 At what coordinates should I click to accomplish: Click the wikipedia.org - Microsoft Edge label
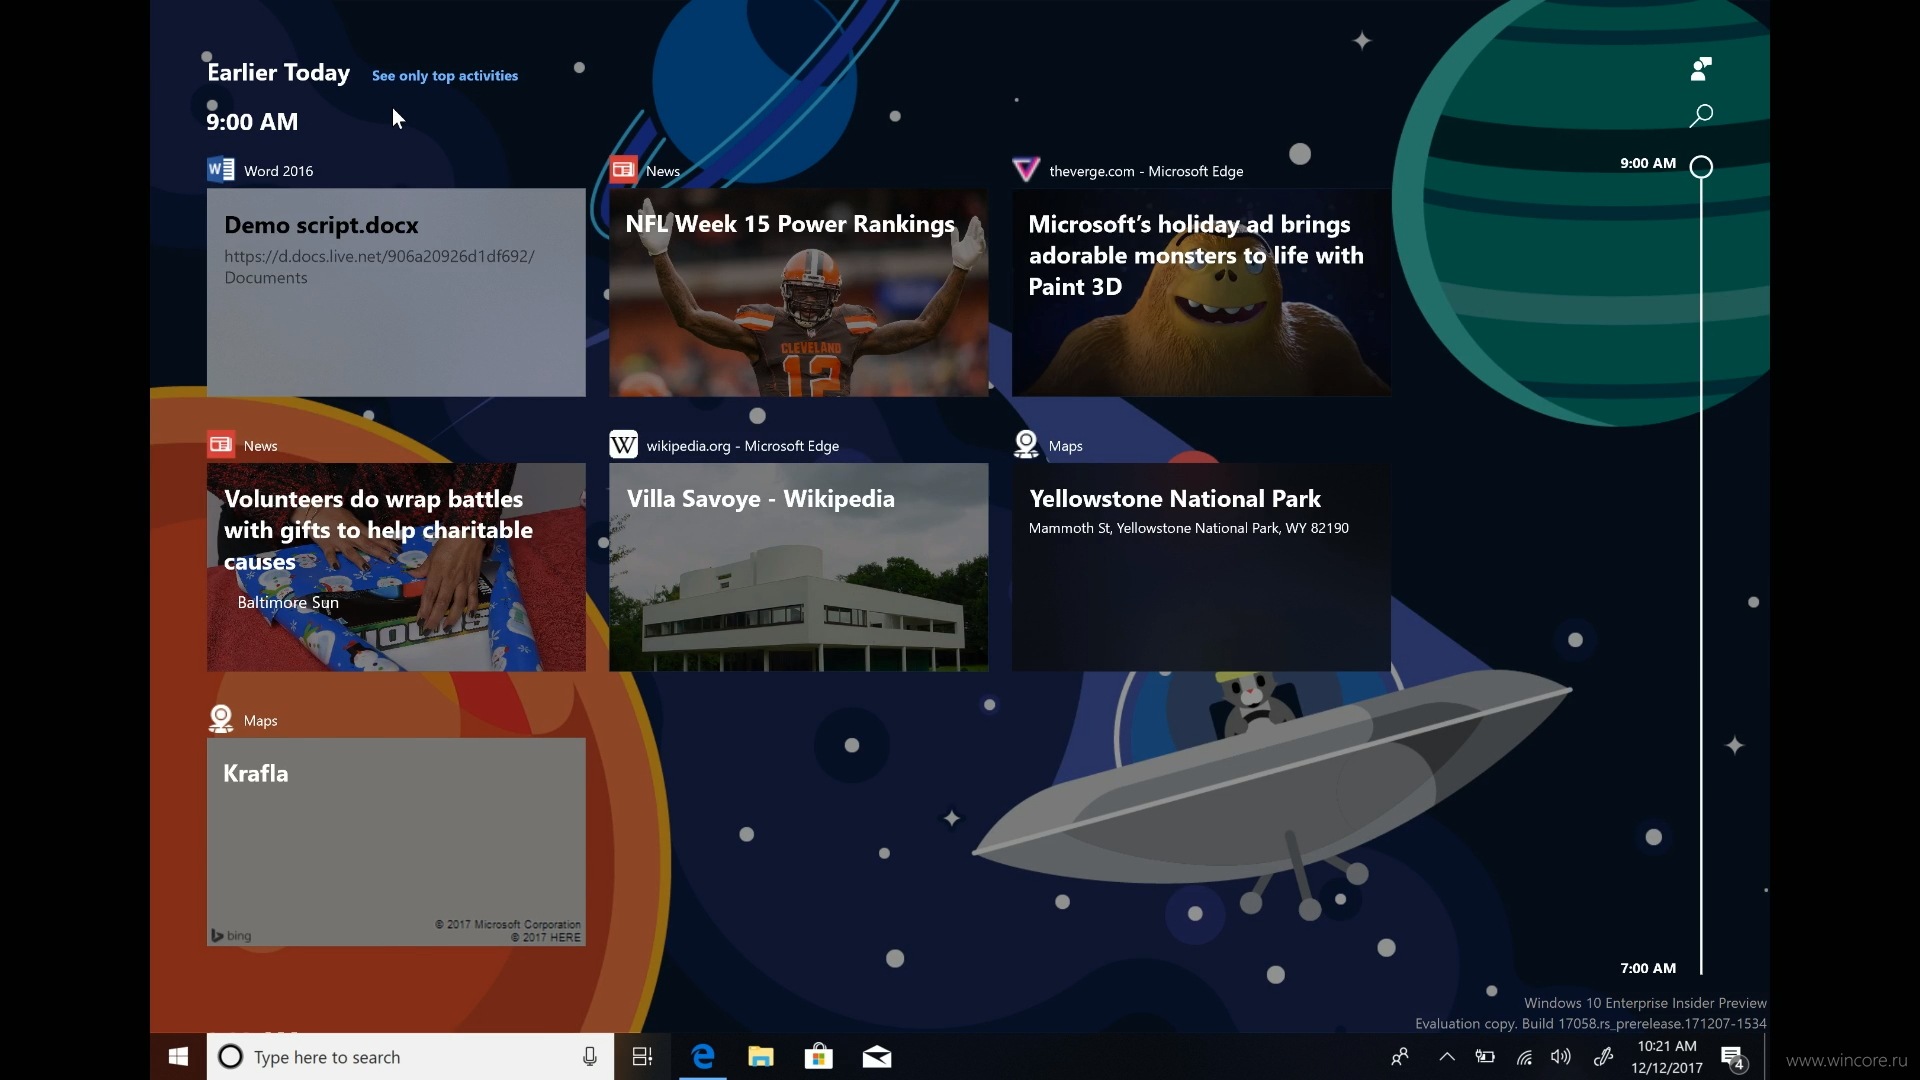coord(743,446)
